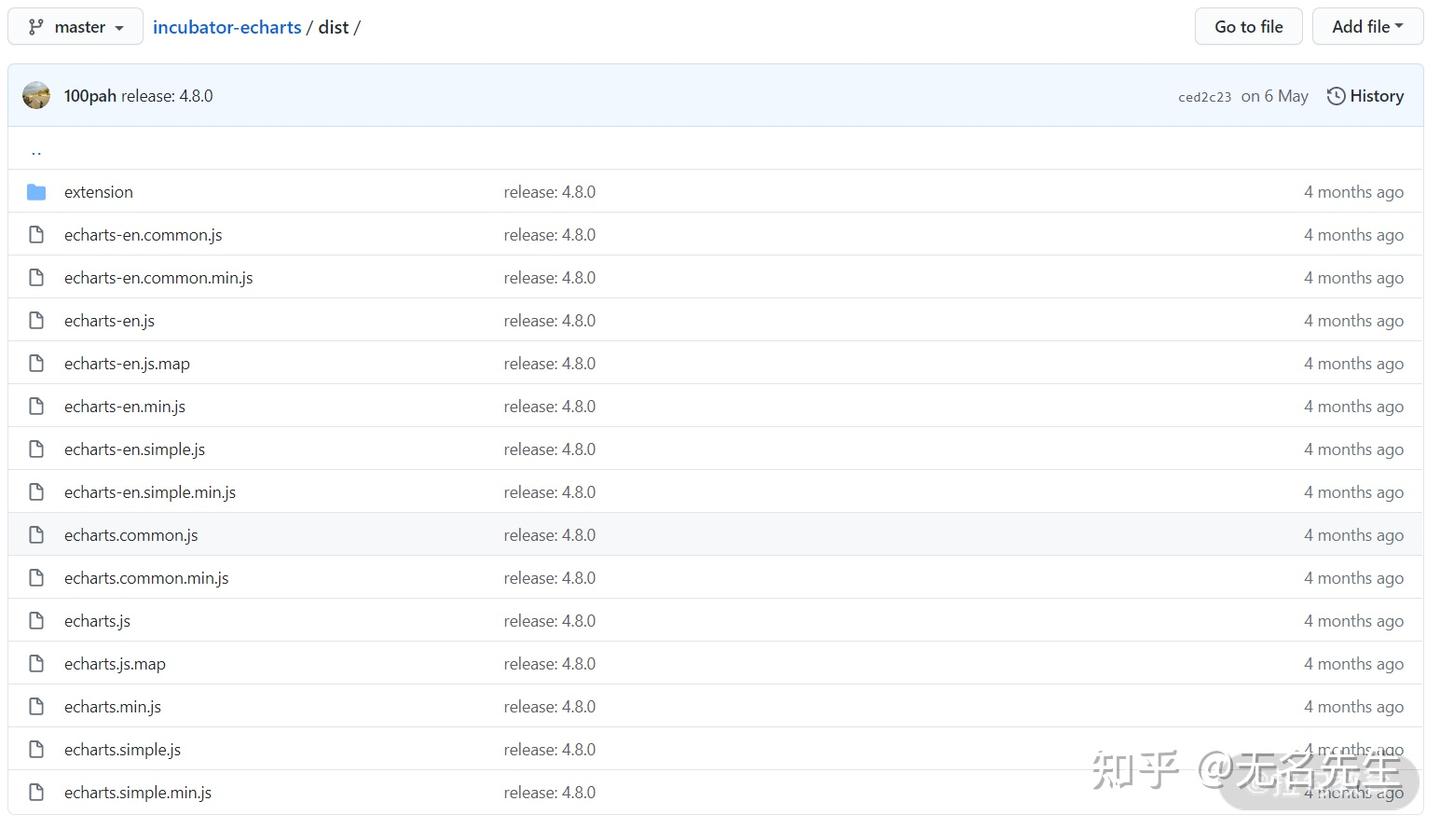Open the incubator-echarts repository link

pyautogui.click(x=227, y=27)
